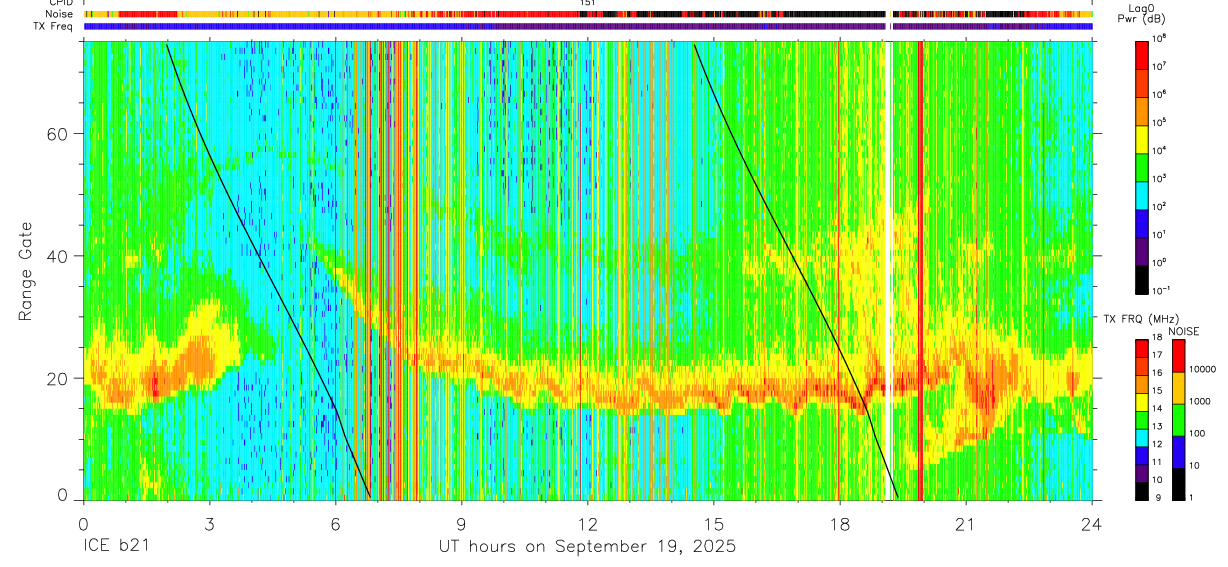Click the 'UT hours on September 19, 2025' axis title
The image size is (1228, 567).
pos(587,547)
